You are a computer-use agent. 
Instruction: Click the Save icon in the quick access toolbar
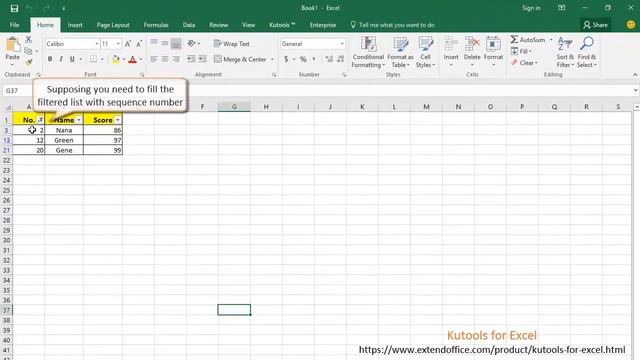click(14, 8)
